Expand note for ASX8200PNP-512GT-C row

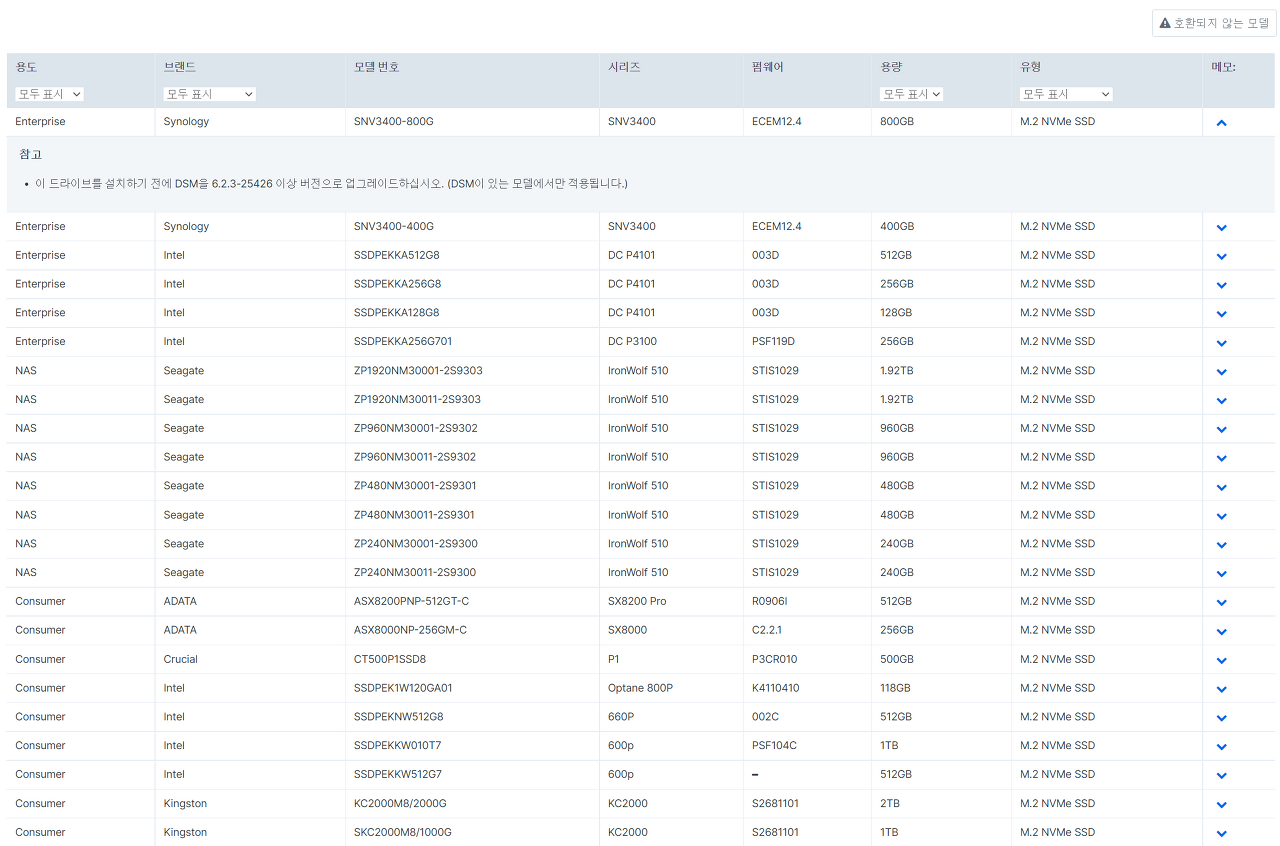pos(1221,603)
